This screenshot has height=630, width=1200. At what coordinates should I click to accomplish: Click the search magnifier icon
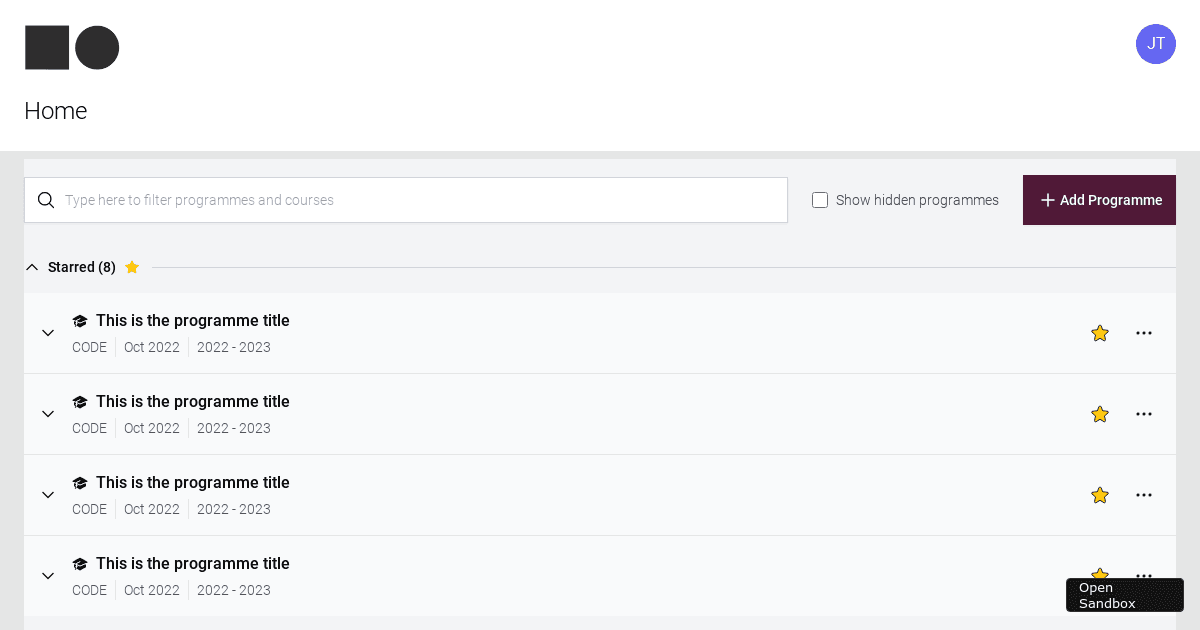[x=46, y=200]
